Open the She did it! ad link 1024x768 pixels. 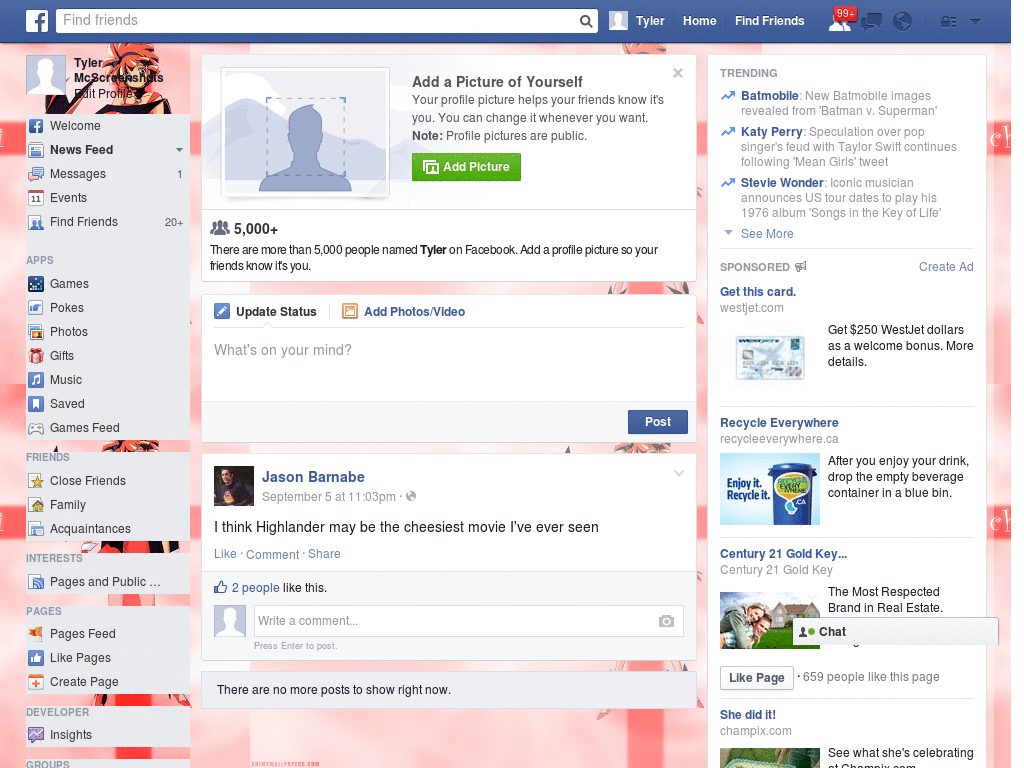point(748,714)
